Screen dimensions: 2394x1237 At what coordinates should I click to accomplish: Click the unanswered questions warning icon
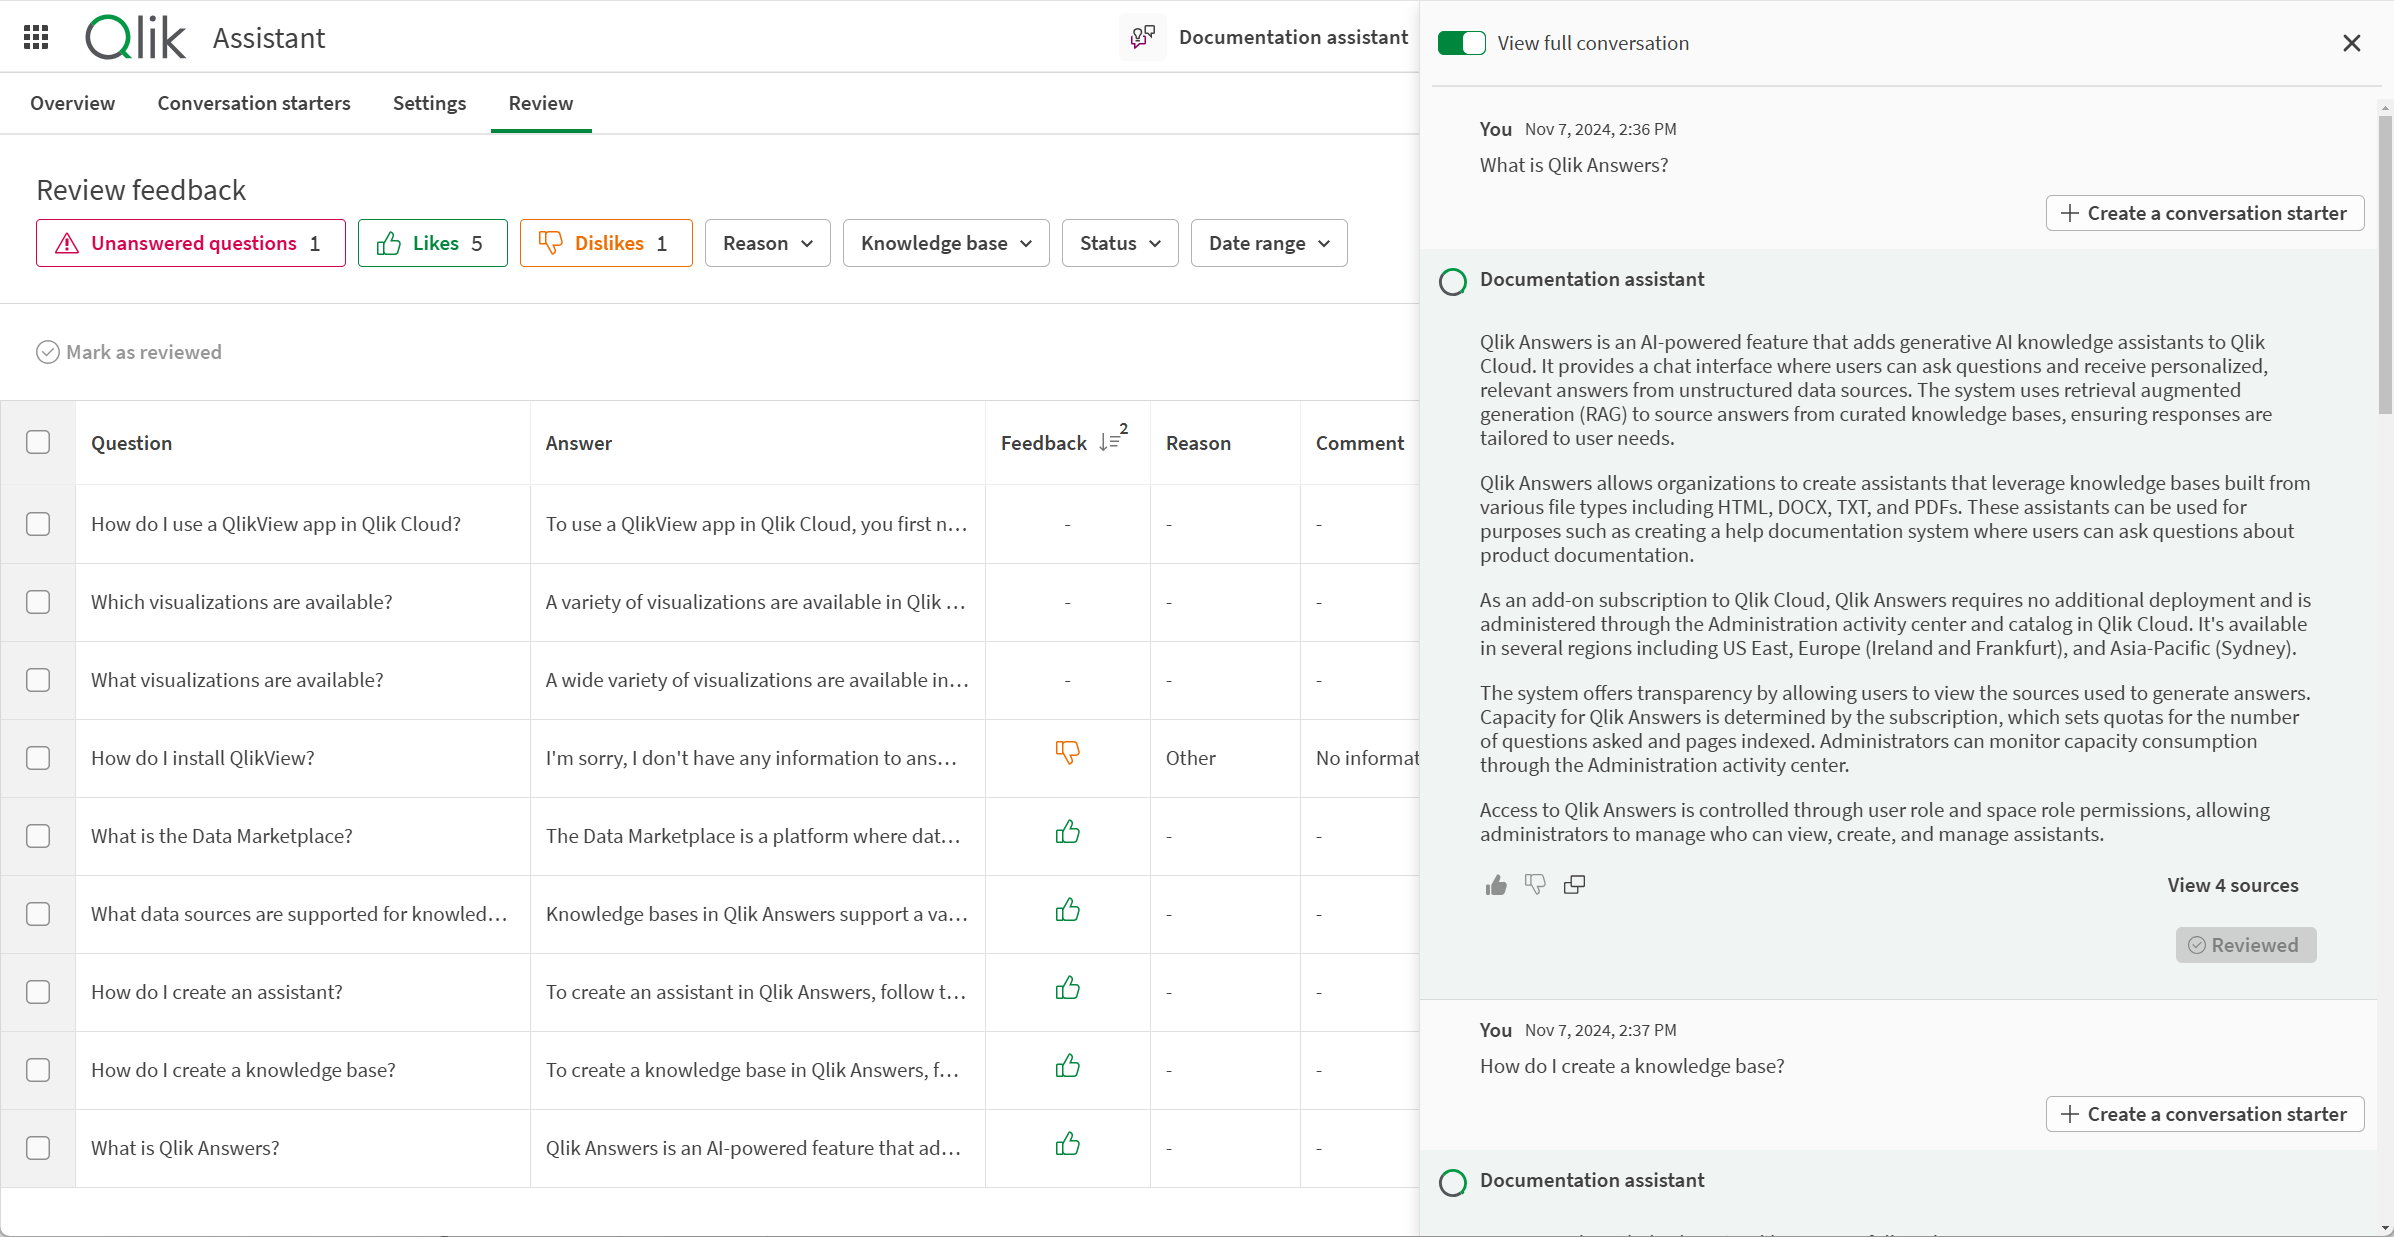66,241
